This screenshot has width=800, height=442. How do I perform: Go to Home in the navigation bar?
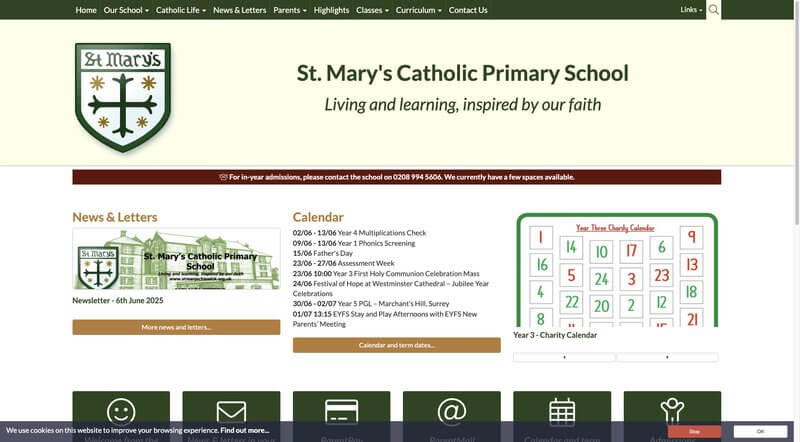(86, 10)
